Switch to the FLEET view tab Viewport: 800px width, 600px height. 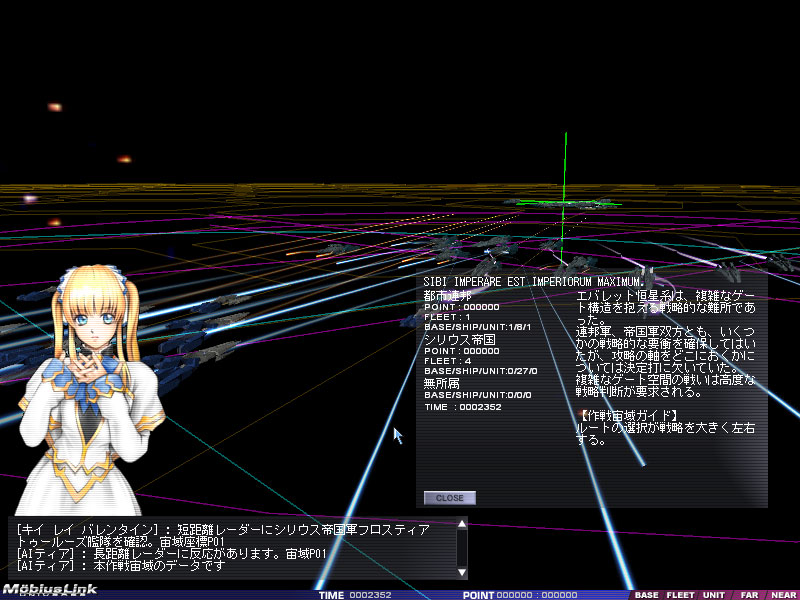(680, 595)
